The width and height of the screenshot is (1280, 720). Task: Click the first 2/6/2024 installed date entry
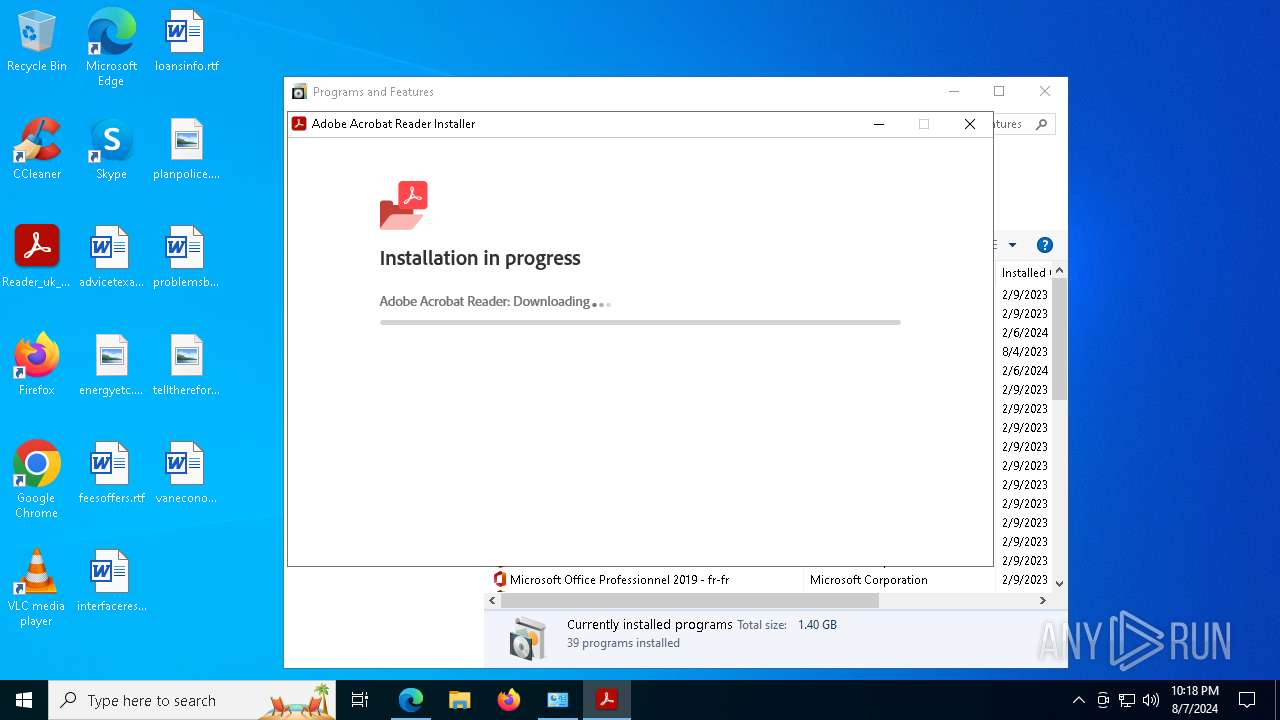(x=1024, y=333)
